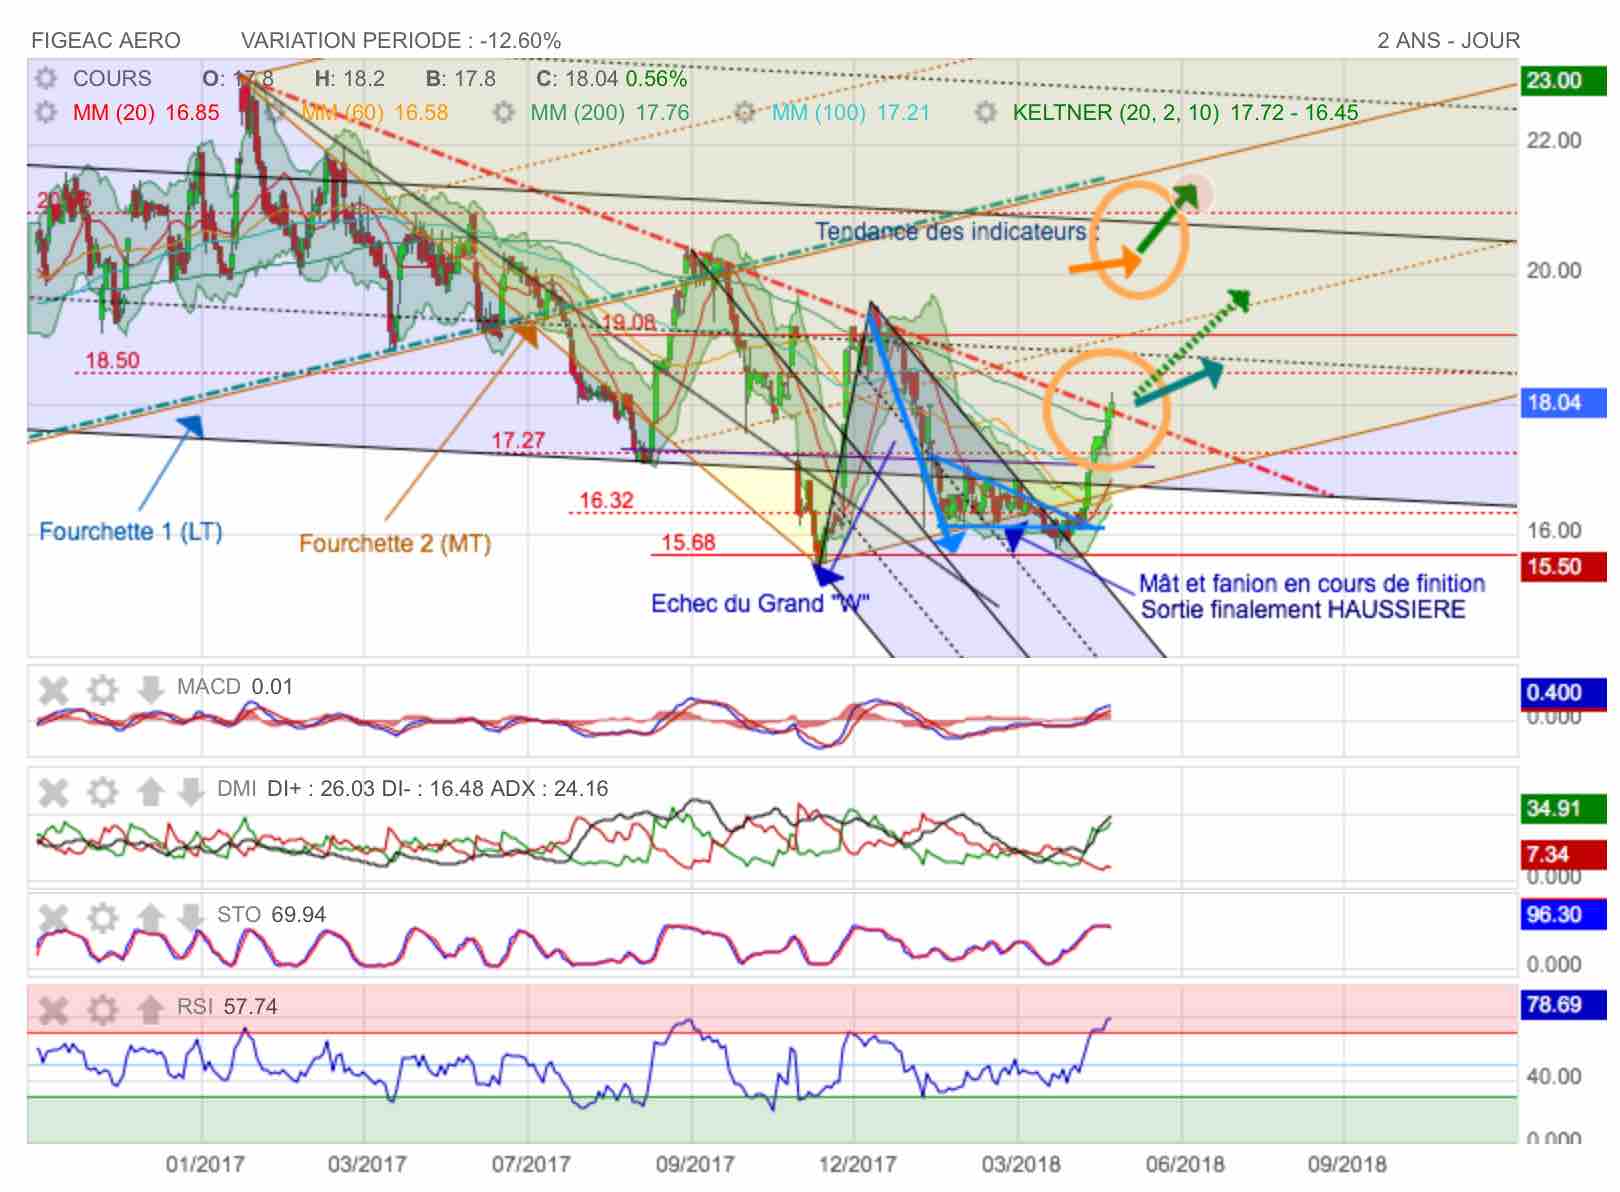Click the 18.50 resistance level label
This screenshot has width=1620, height=1192.
pyautogui.click(x=112, y=360)
